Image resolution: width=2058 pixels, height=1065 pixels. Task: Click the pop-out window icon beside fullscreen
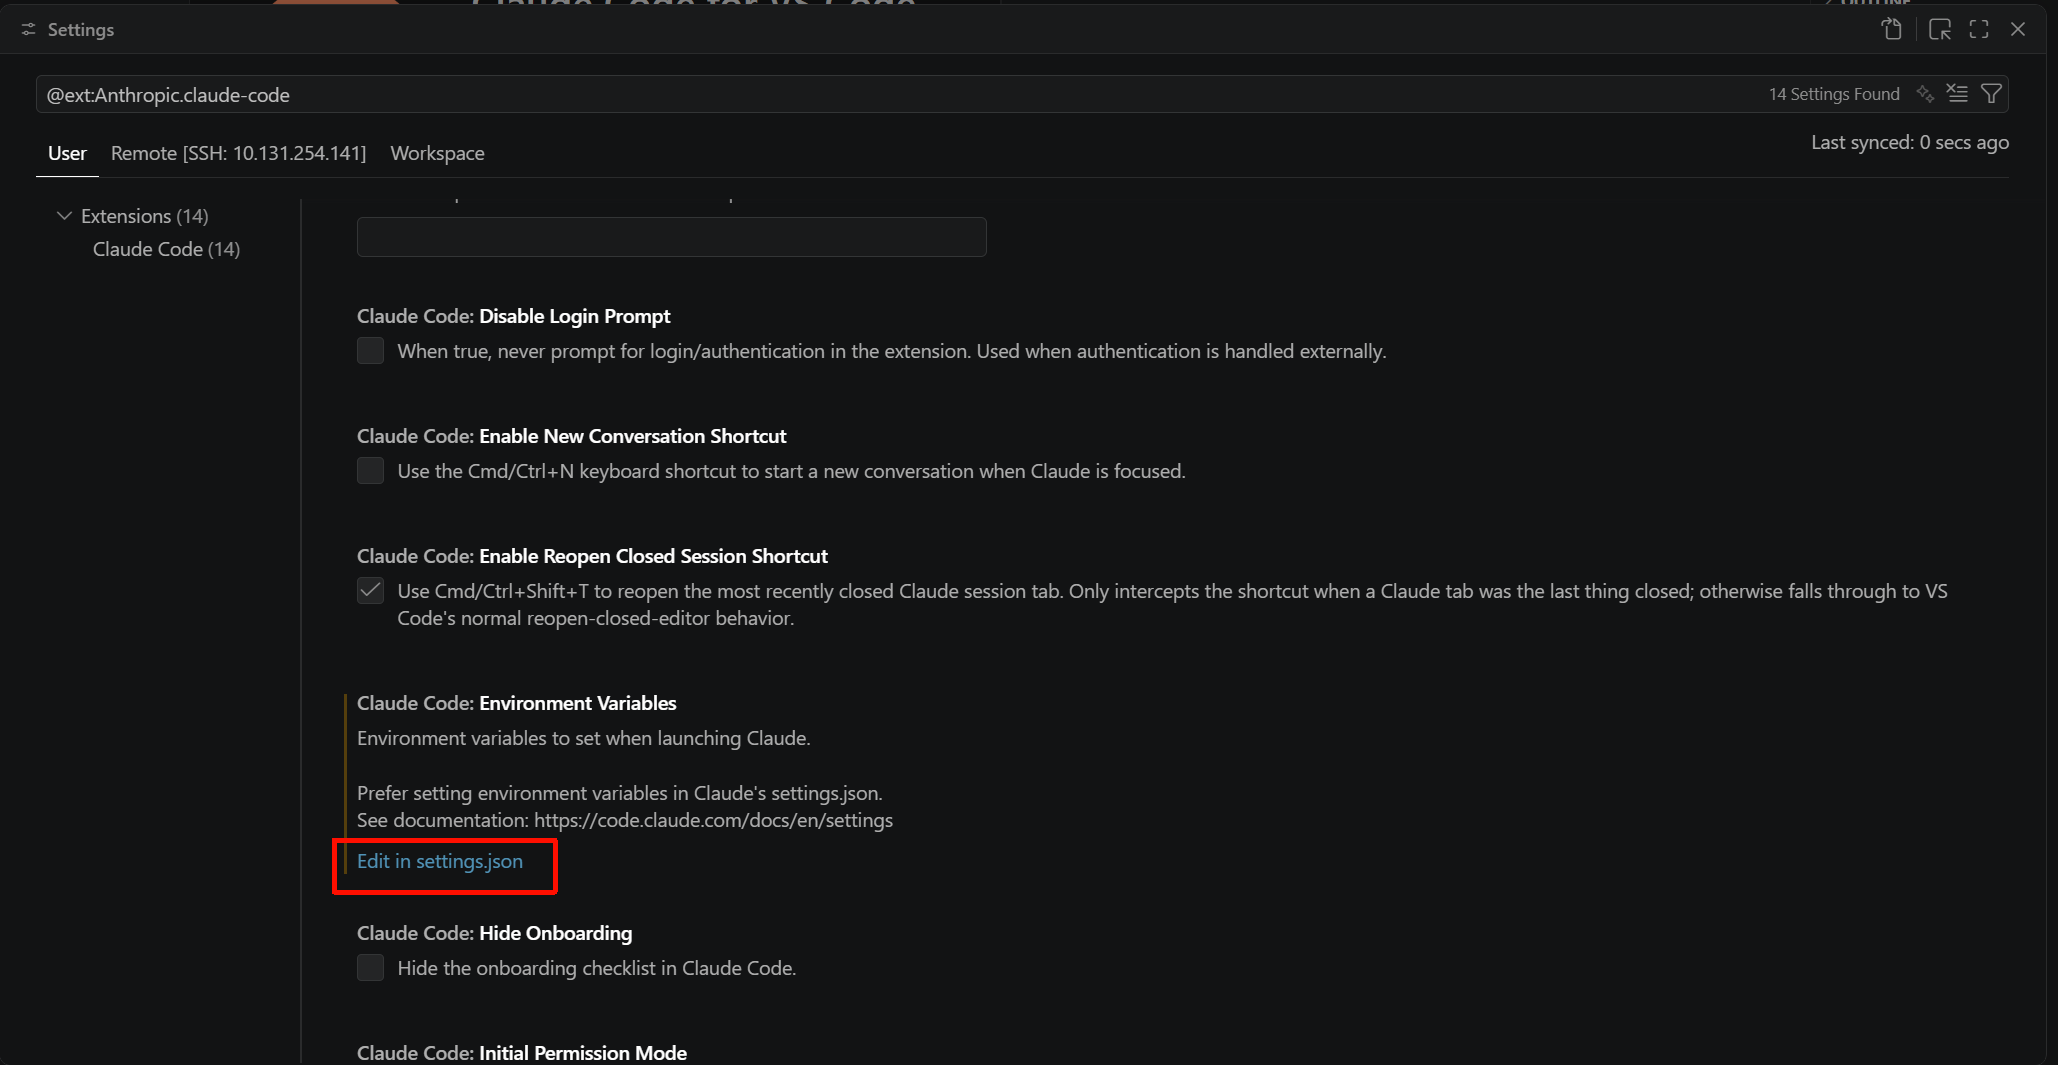[x=1940, y=30]
